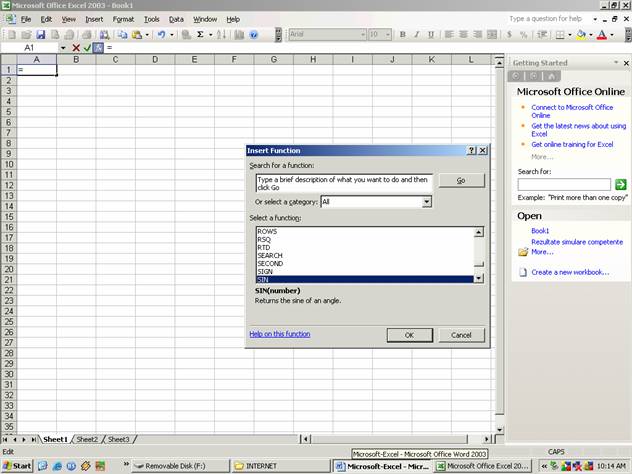The width and height of the screenshot is (632, 474).
Task: Click the Center alignment icon
Action: [x=464, y=35]
